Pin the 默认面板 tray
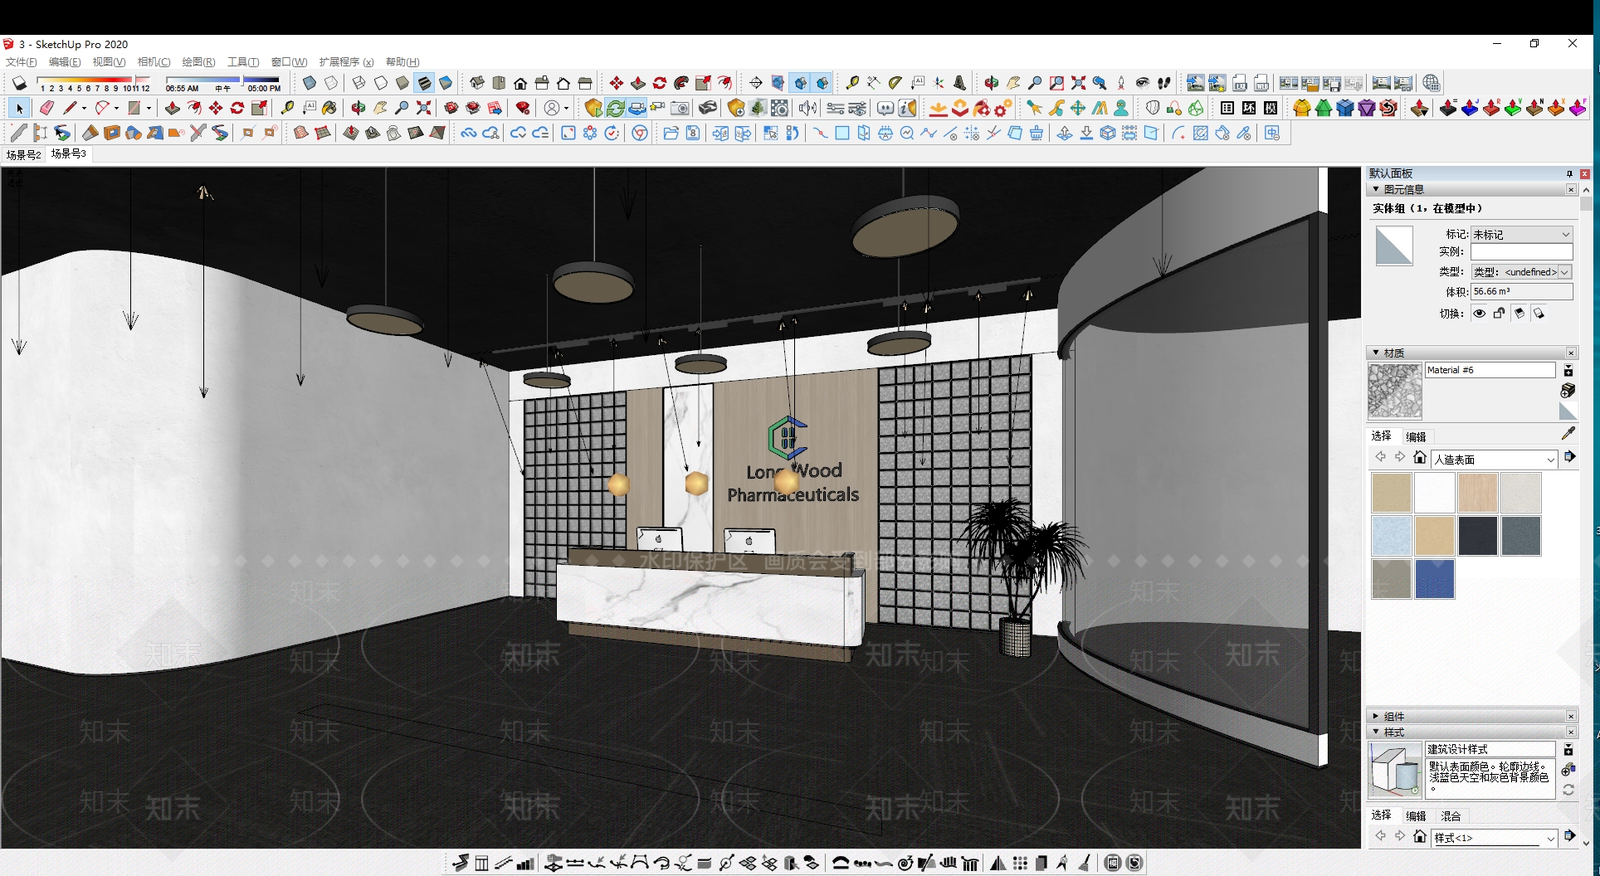The height and width of the screenshot is (876, 1600). [x=1569, y=174]
